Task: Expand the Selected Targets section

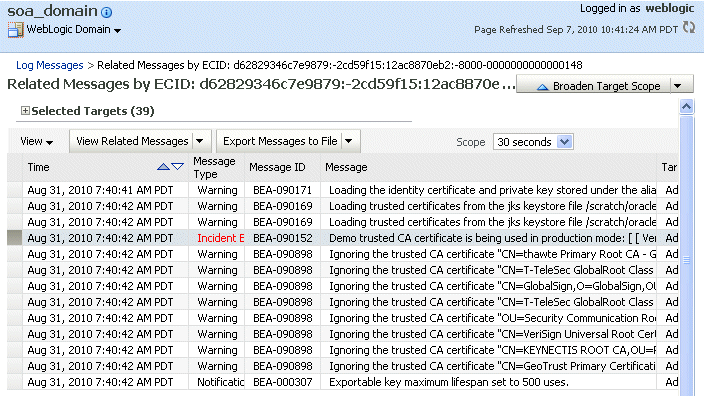Action: coord(25,110)
